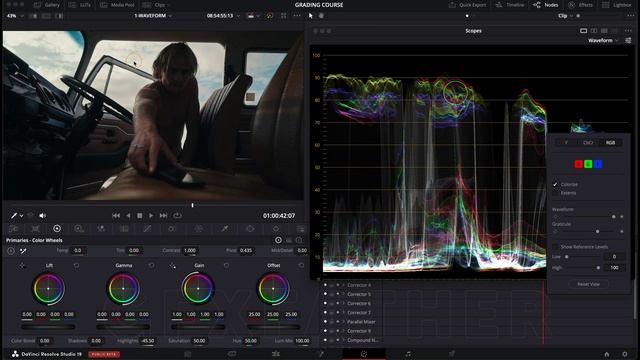
Task: Jump to first frame in viewer
Action: pyautogui.click(x=116, y=216)
